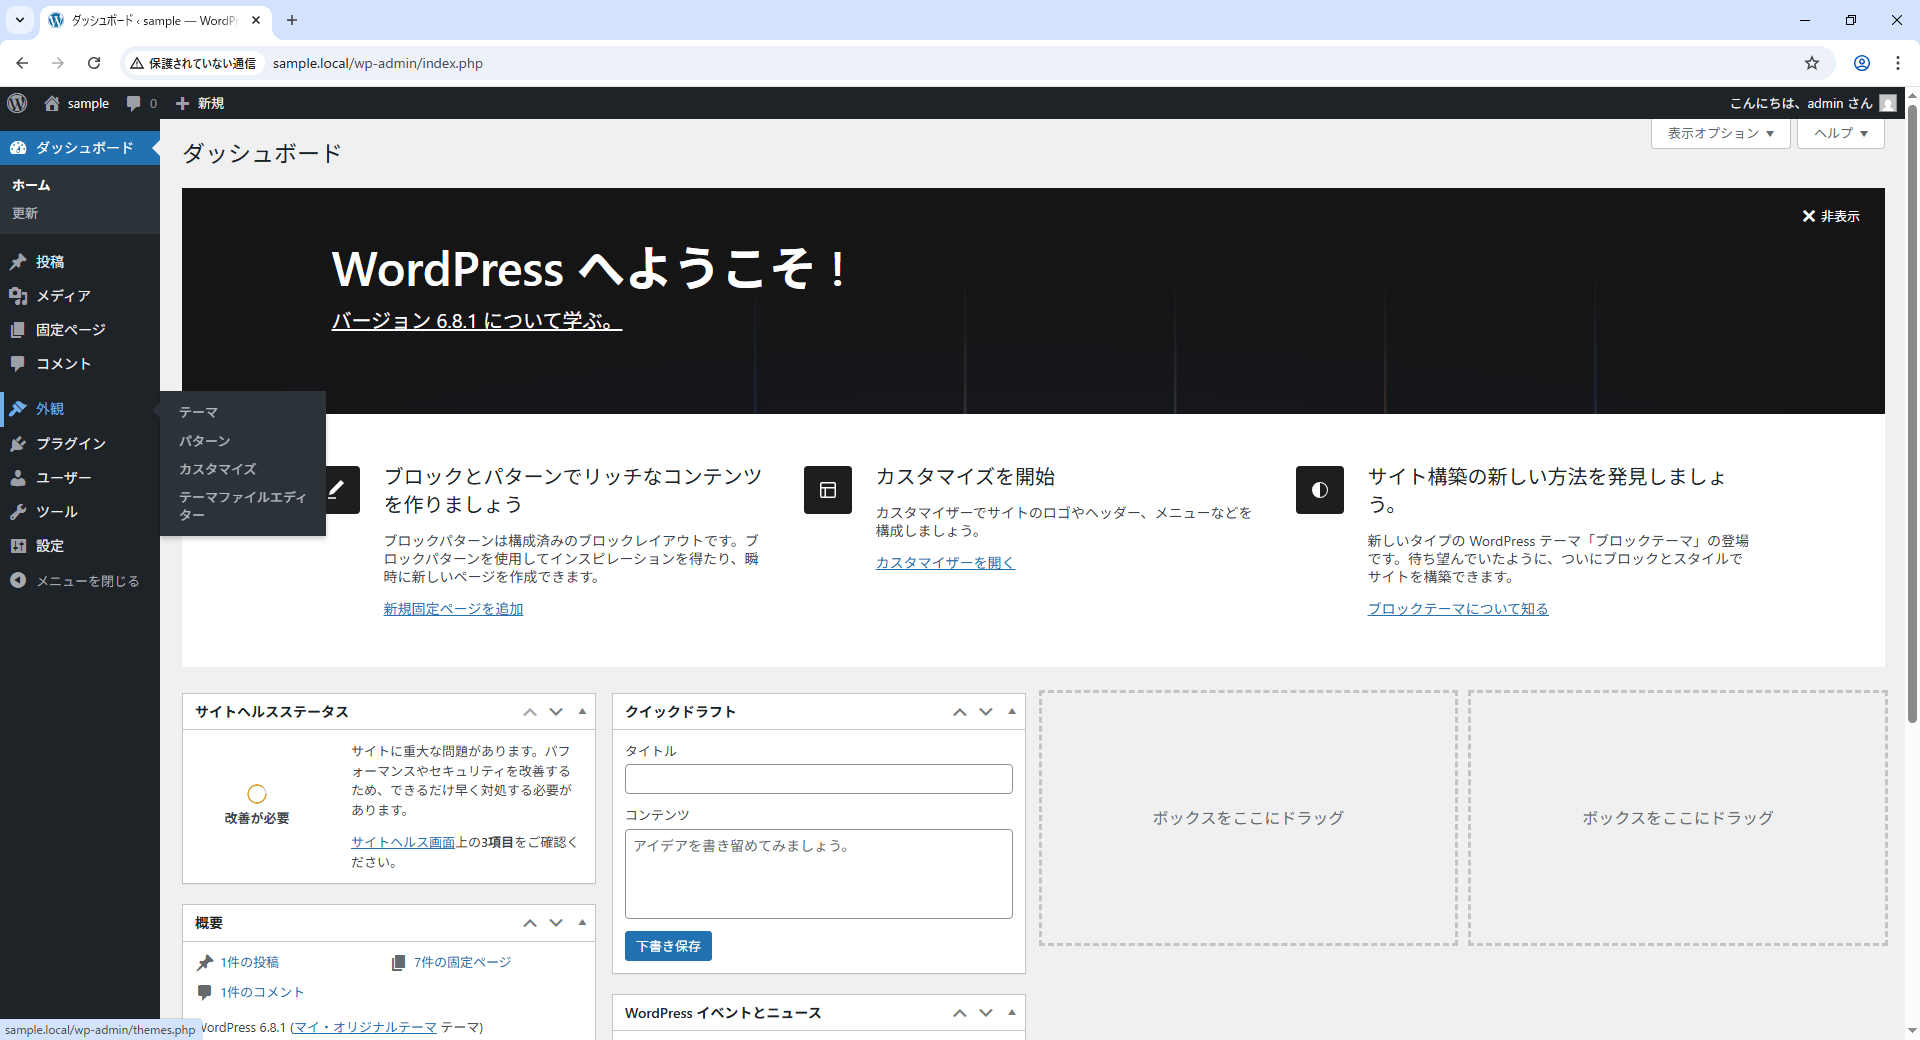Click the ユーザー person icon
The width and height of the screenshot is (1920, 1040).
[18, 478]
